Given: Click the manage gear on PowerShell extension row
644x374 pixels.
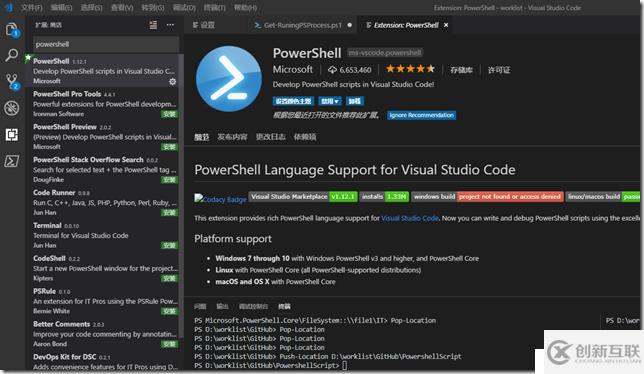Looking at the screenshot, I should 172,81.
